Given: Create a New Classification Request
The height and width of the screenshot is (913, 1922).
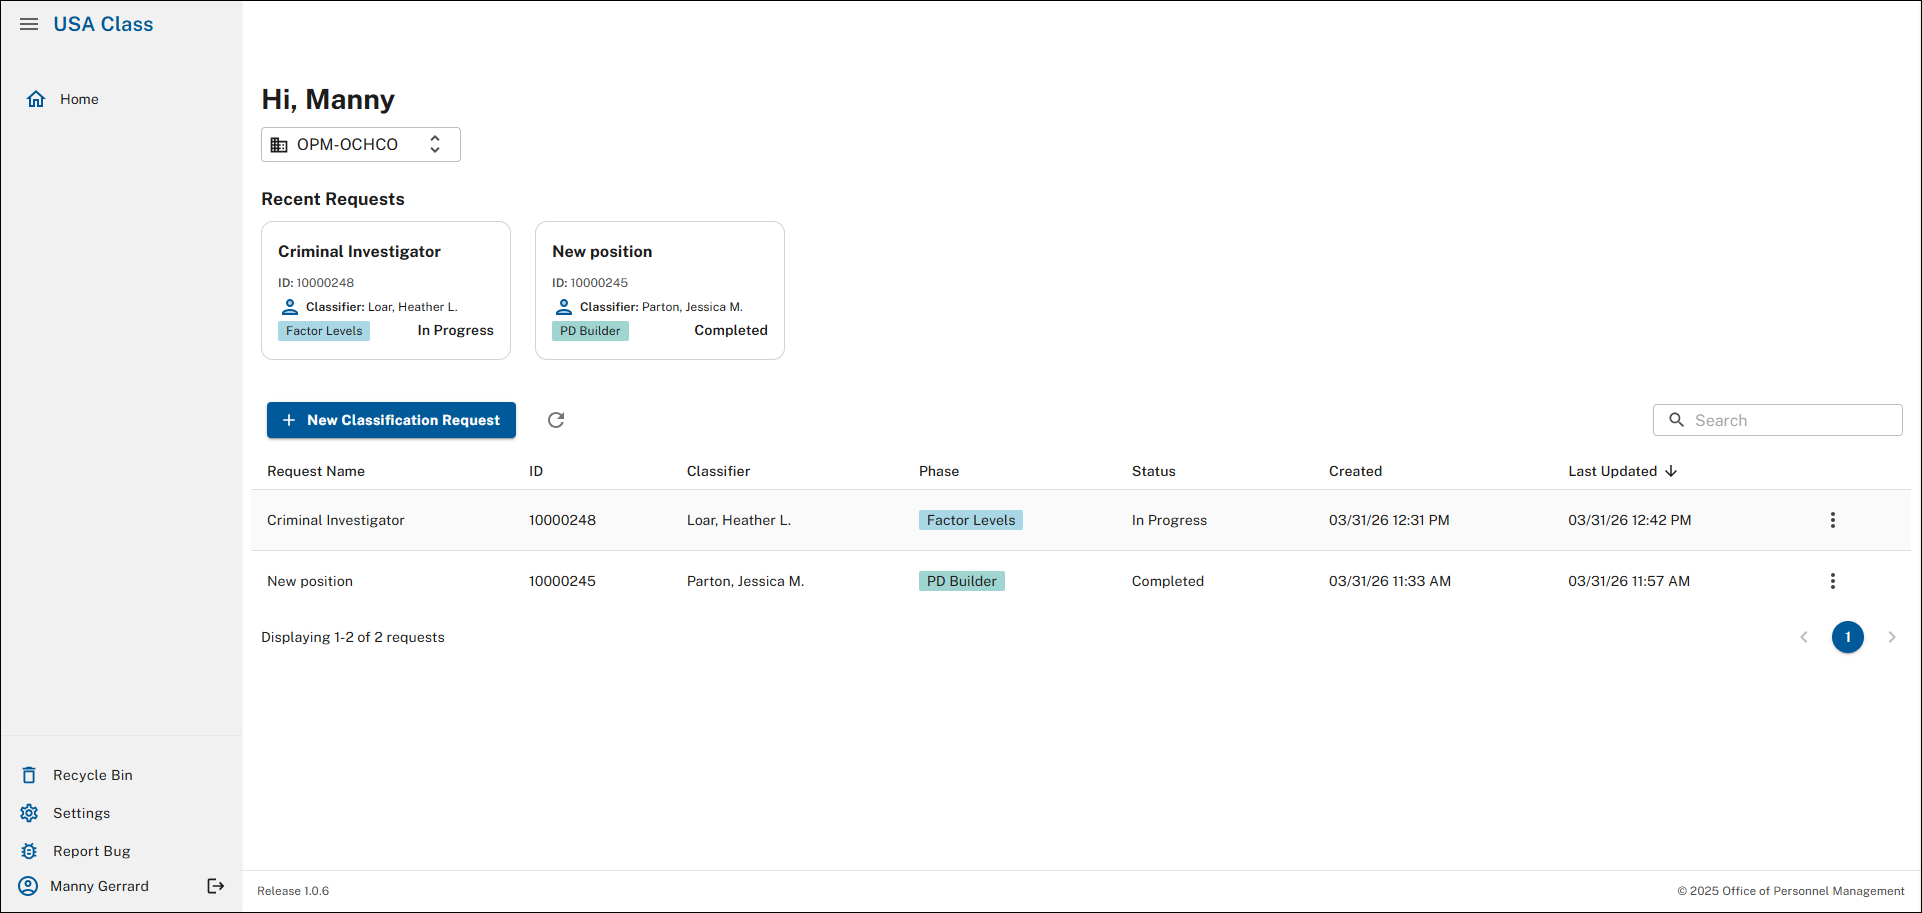Looking at the screenshot, I should pyautogui.click(x=391, y=420).
